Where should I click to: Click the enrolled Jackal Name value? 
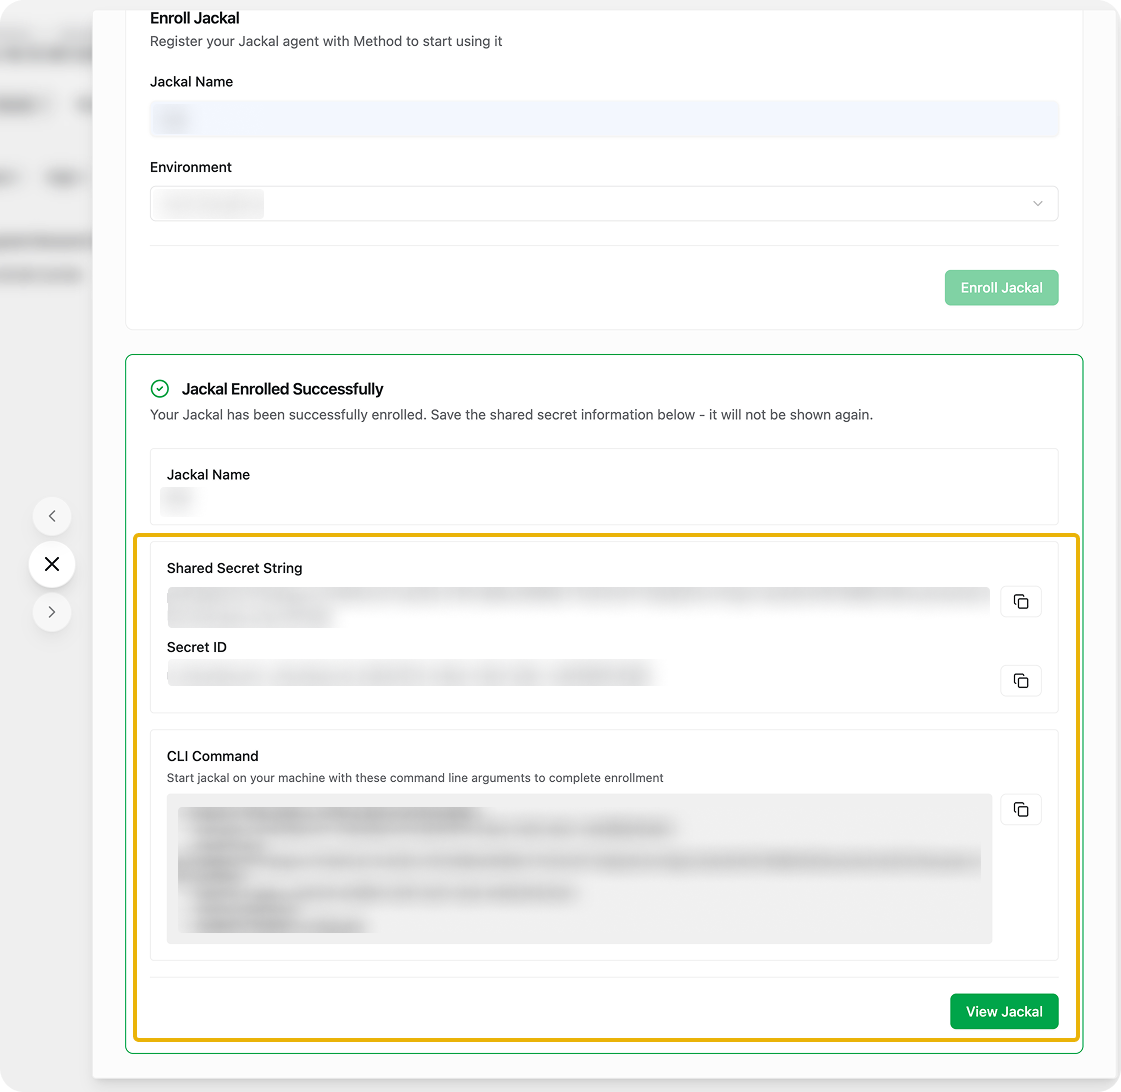tap(178, 498)
